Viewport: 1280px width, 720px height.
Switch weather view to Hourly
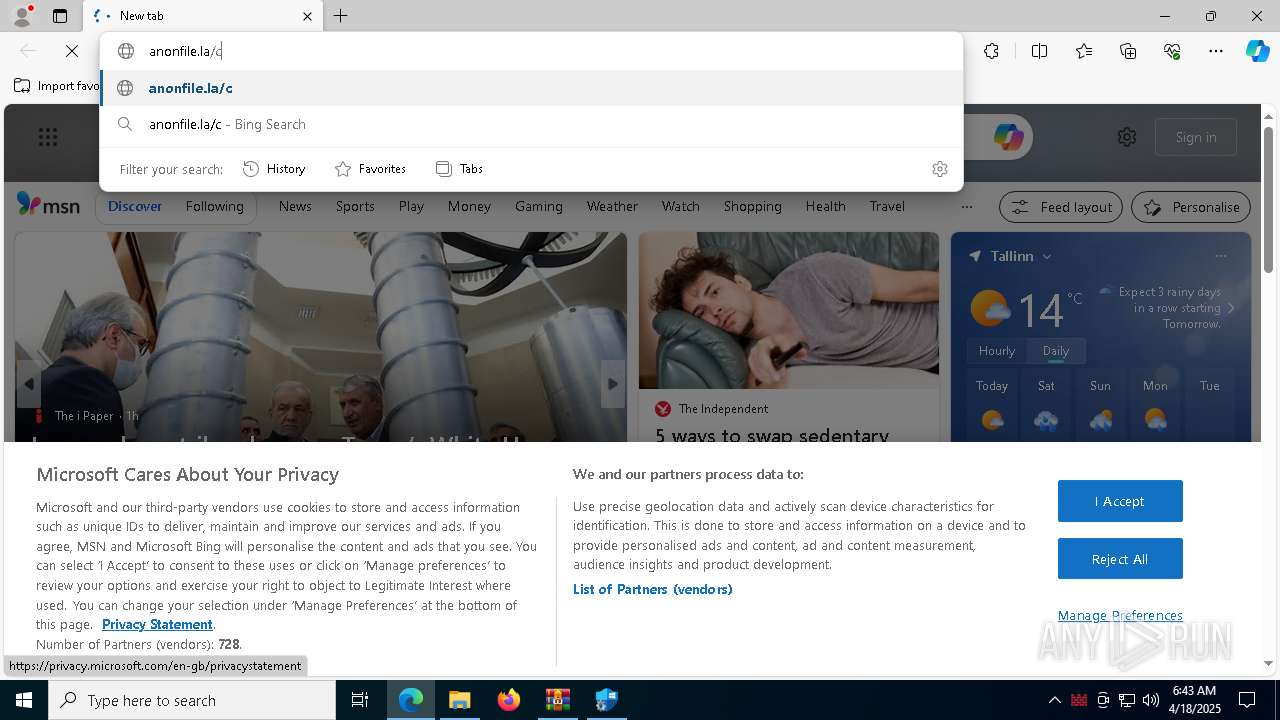[x=997, y=351]
